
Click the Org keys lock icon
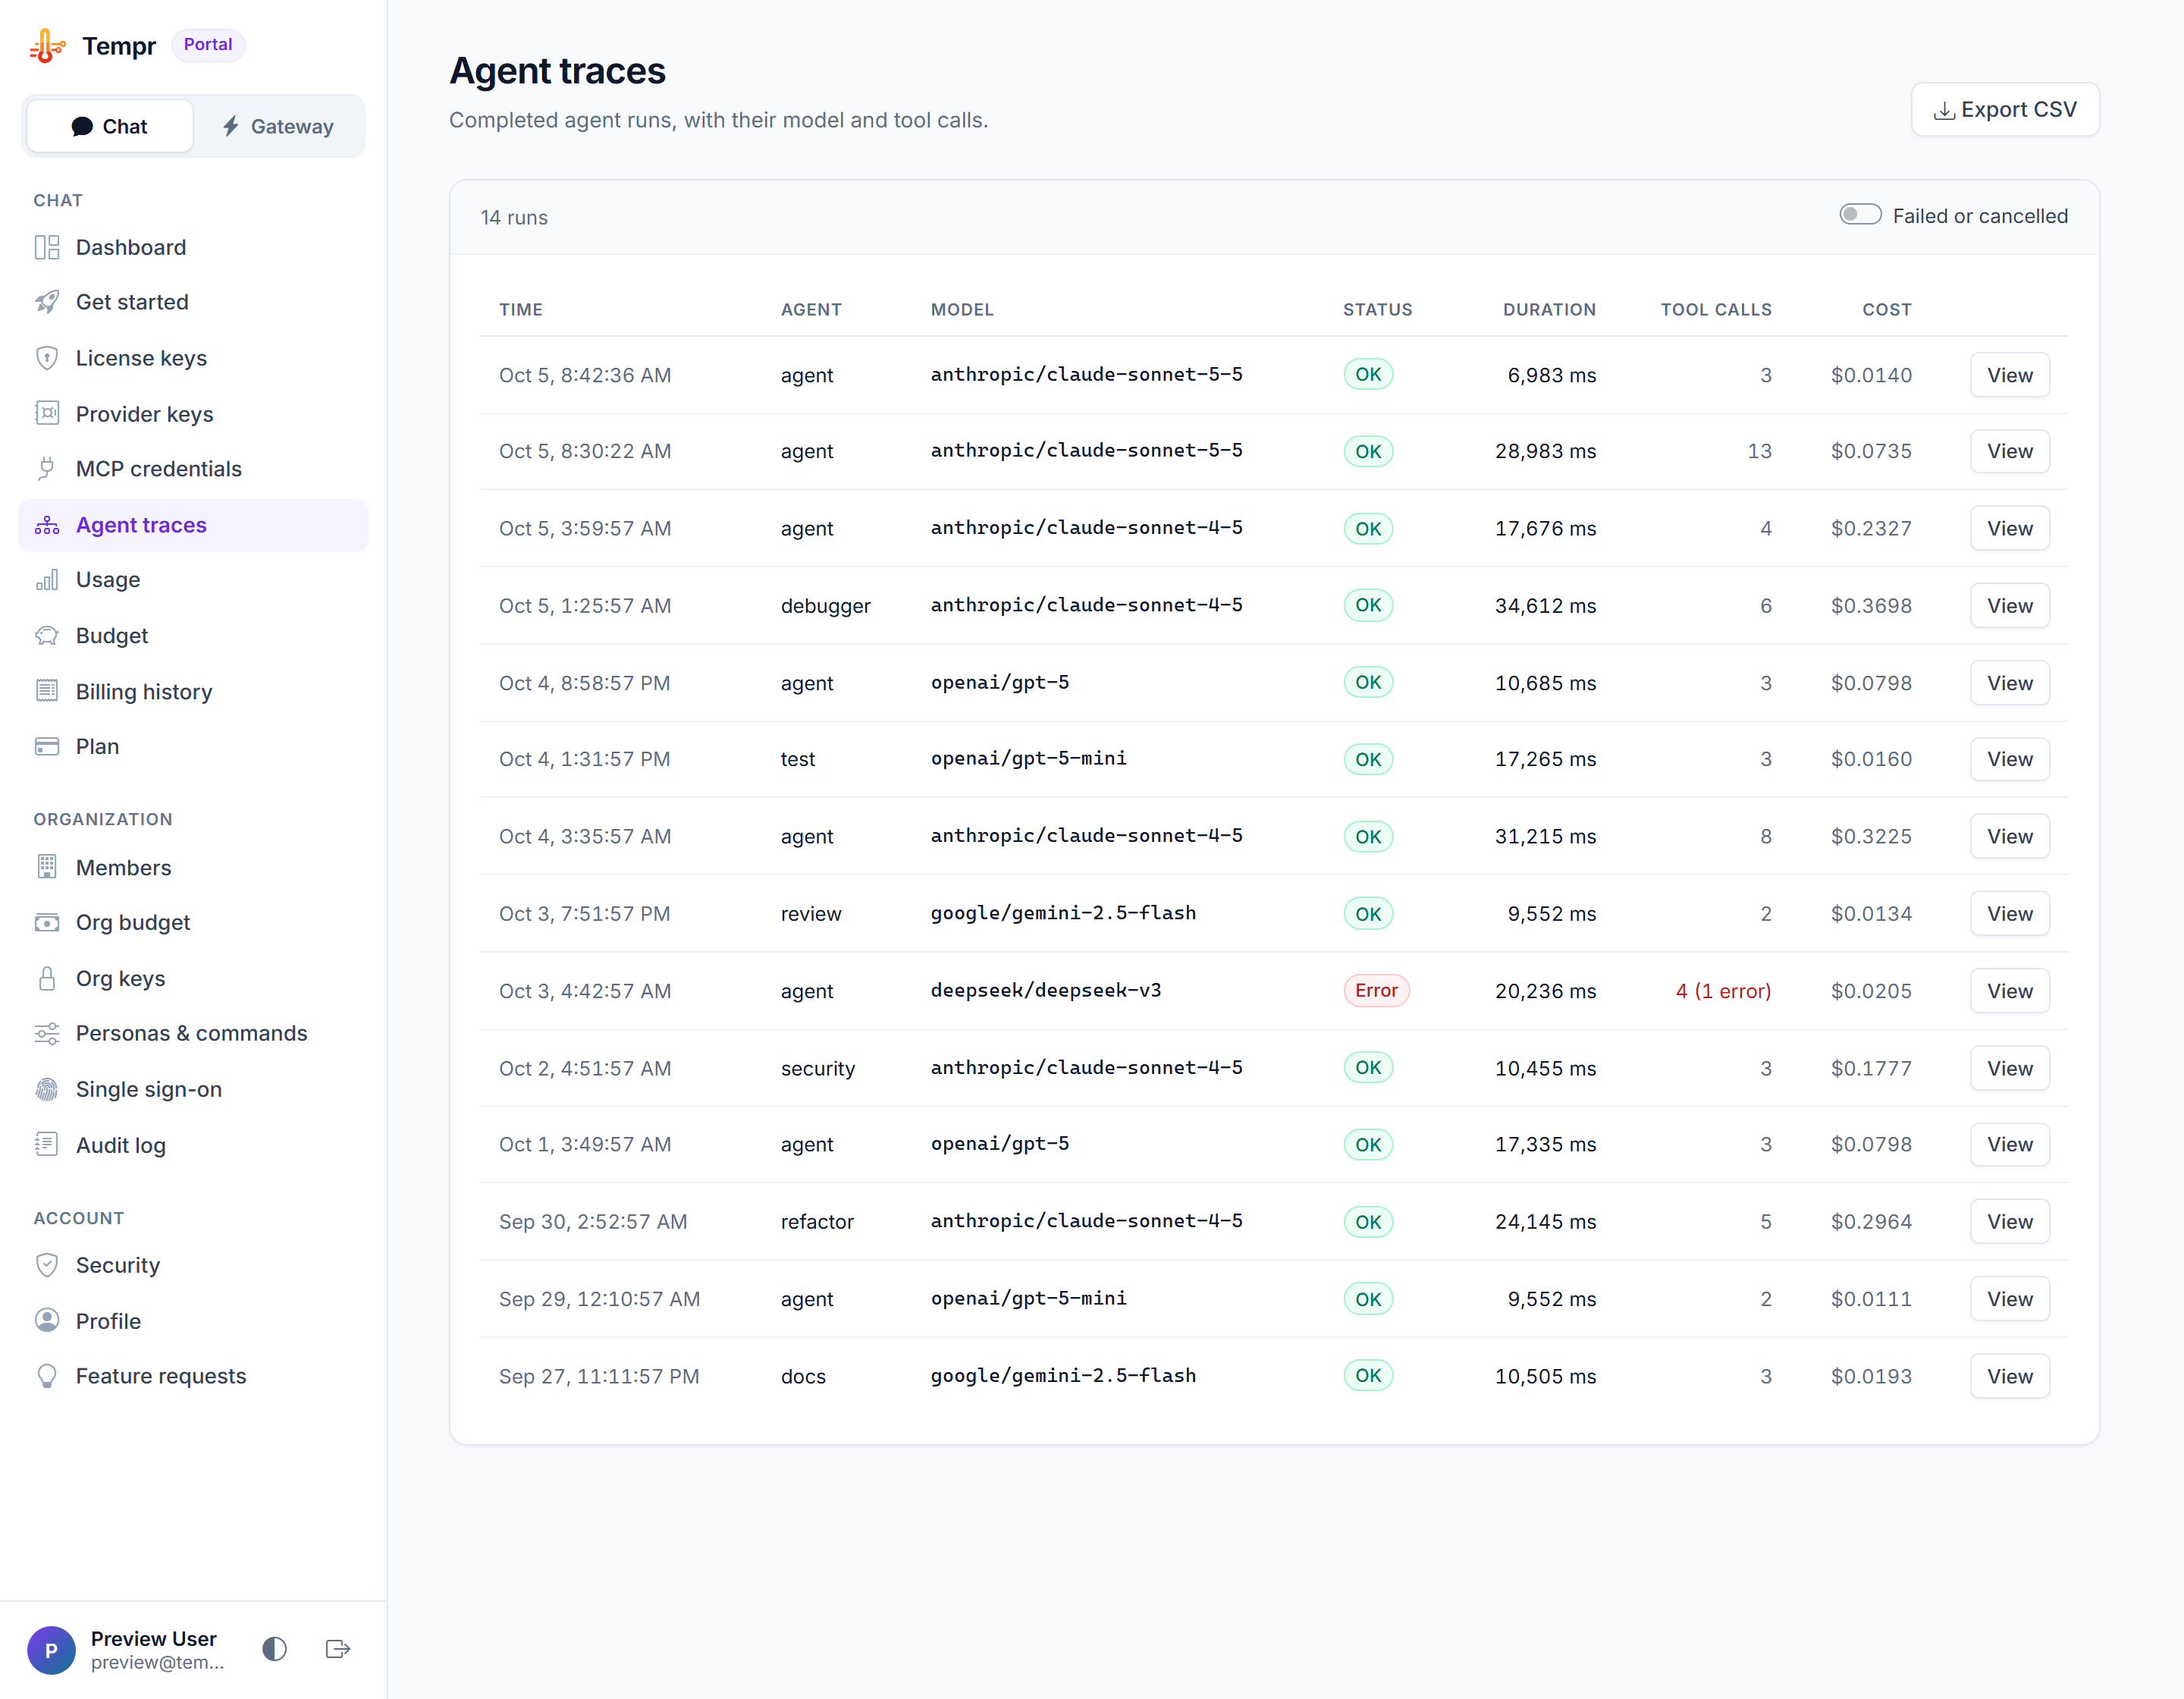point(47,978)
